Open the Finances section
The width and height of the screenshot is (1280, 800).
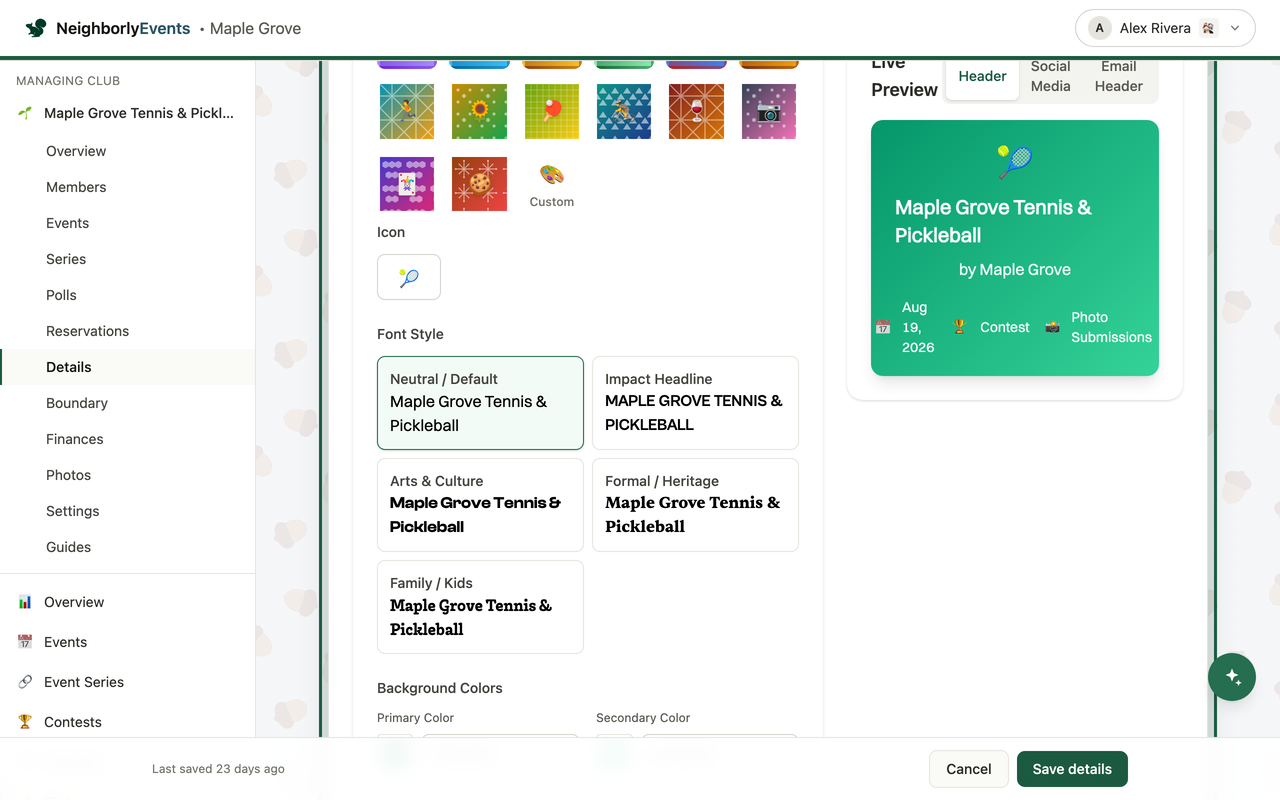[x=75, y=439]
